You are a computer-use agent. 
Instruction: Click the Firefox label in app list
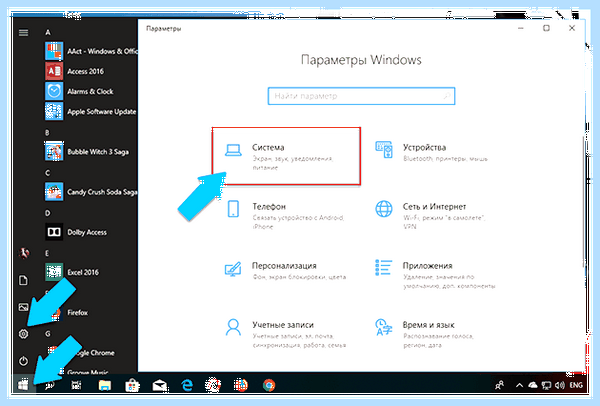pyautogui.click(x=78, y=313)
